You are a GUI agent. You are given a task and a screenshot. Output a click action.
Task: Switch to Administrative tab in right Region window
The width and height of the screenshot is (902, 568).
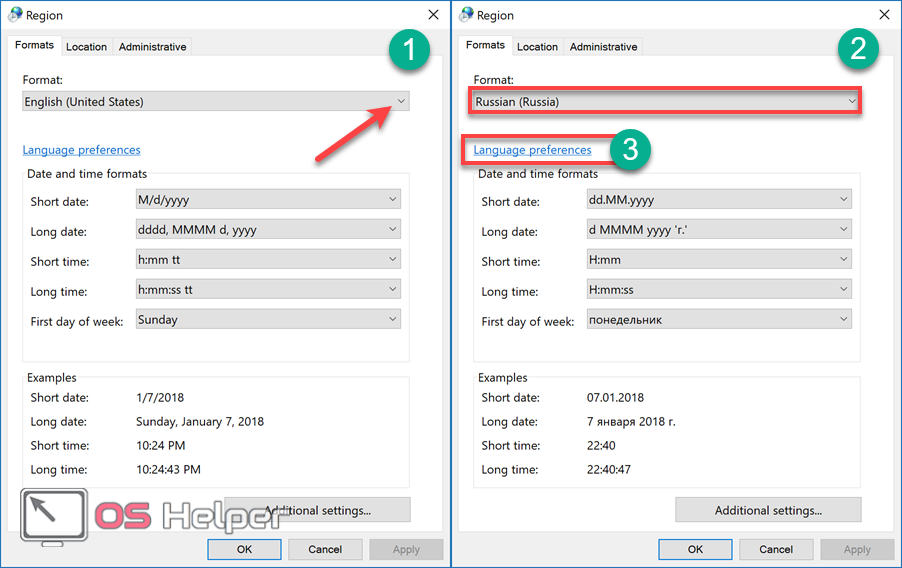tap(603, 47)
